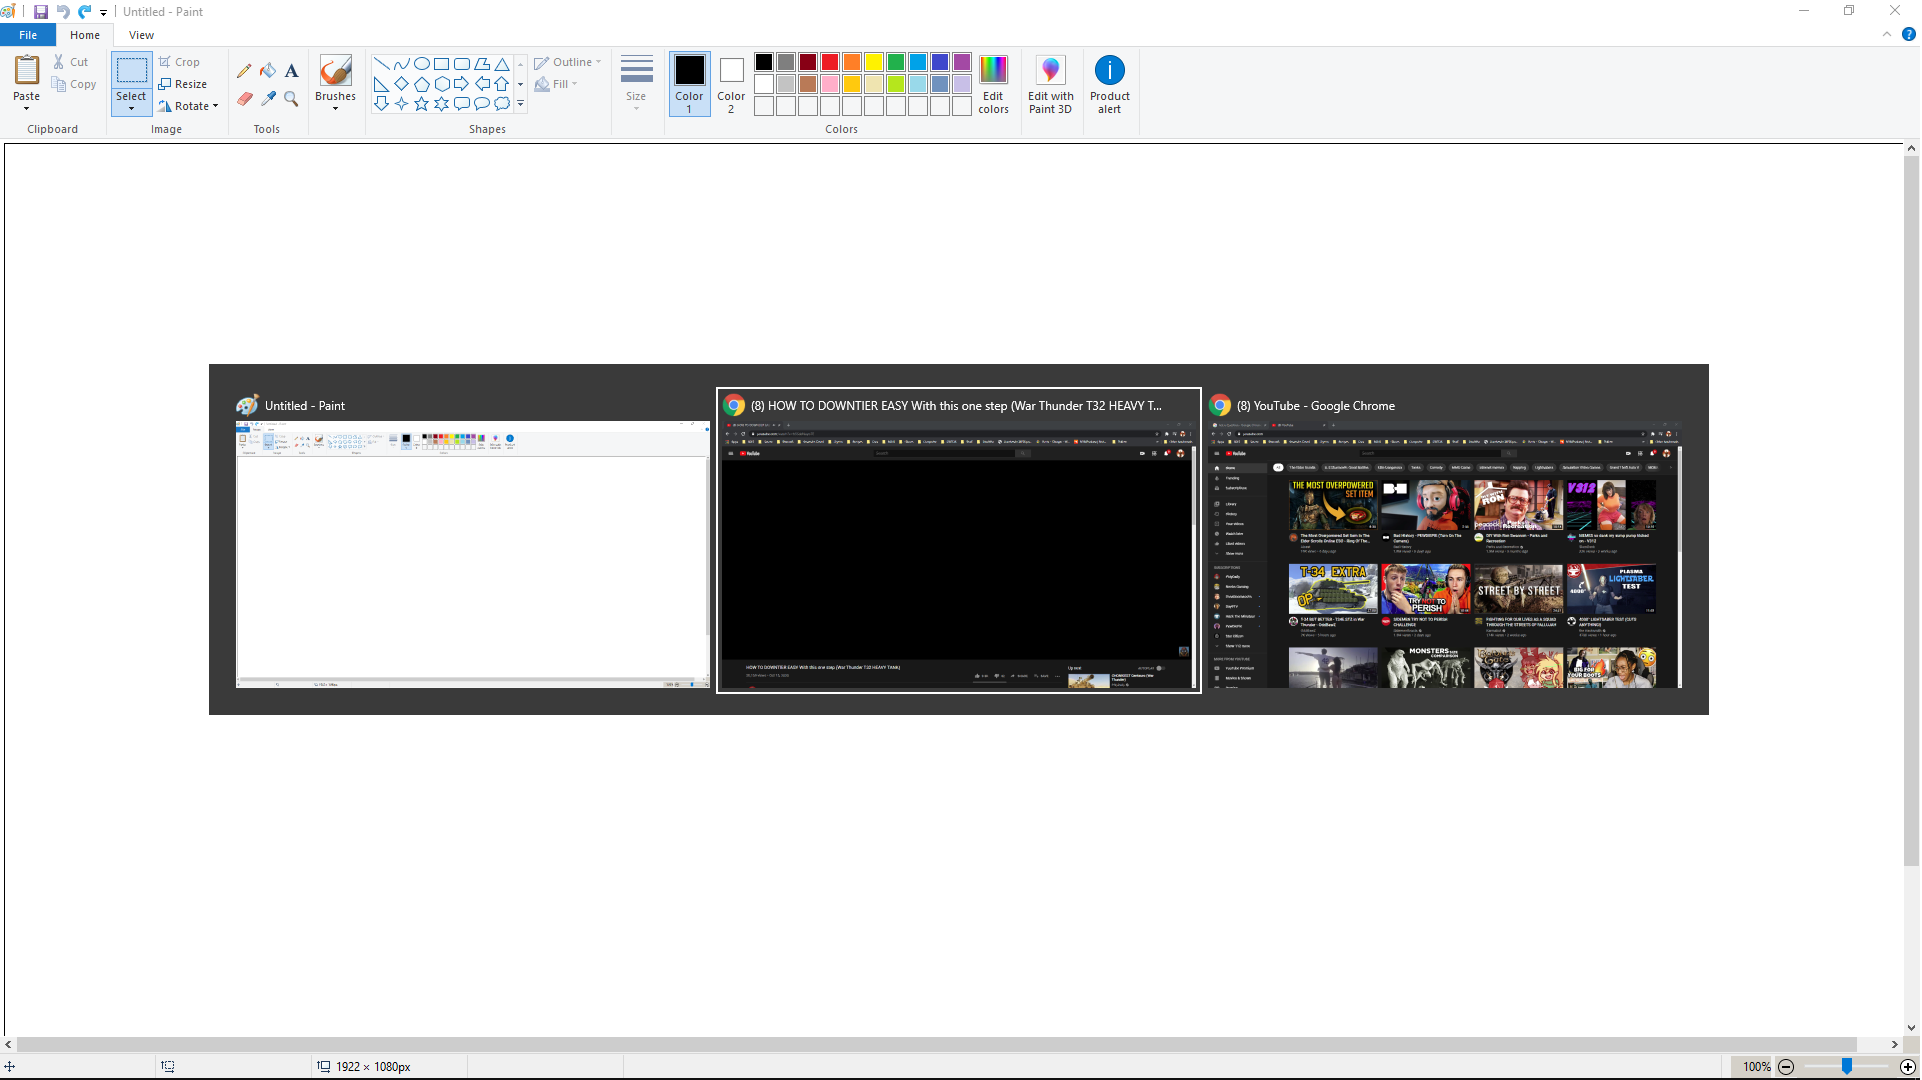This screenshot has width=1922, height=1080.
Task: Select the Magnifier tool
Action: point(291,98)
